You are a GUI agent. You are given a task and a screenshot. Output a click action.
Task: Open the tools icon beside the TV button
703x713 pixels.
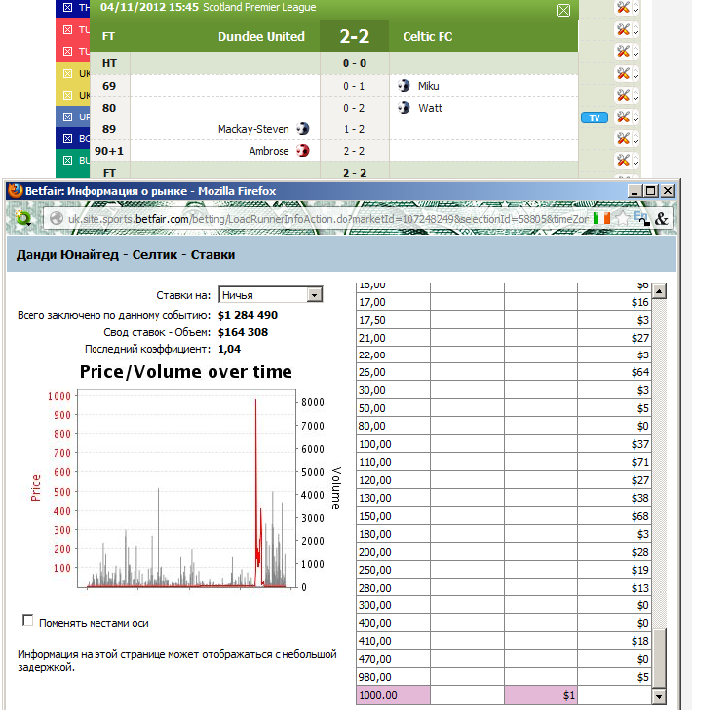(x=623, y=117)
